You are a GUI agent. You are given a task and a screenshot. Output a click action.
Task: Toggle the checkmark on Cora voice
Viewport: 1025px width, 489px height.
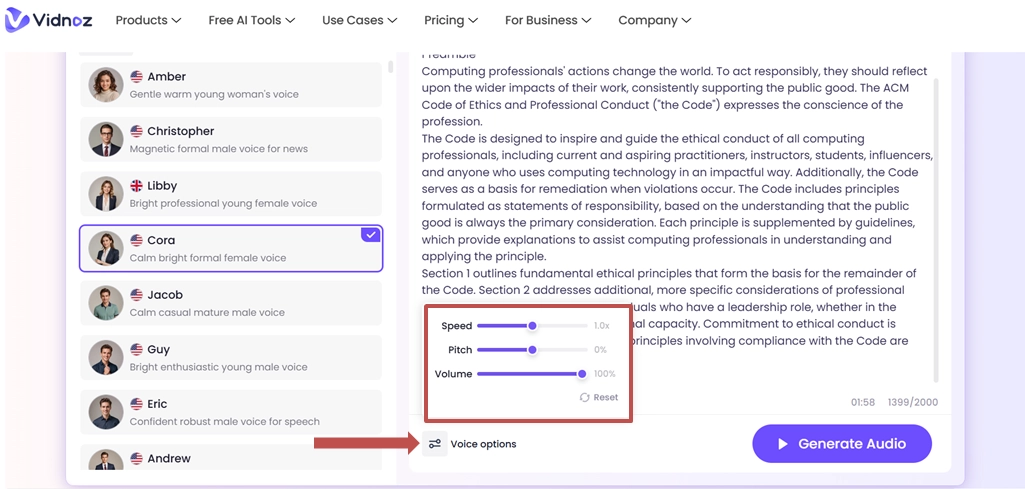(x=370, y=234)
